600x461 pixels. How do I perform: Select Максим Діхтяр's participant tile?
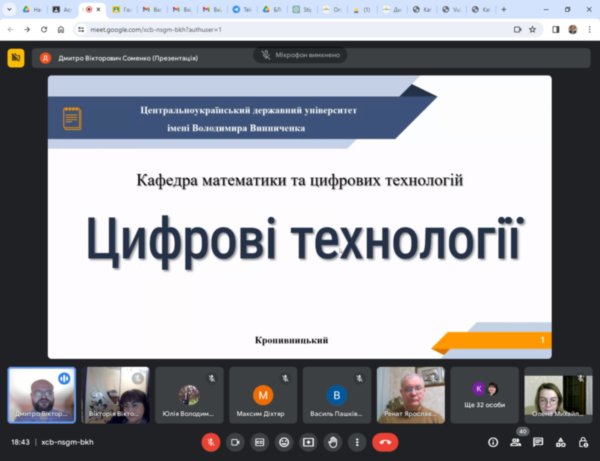click(x=263, y=395)
